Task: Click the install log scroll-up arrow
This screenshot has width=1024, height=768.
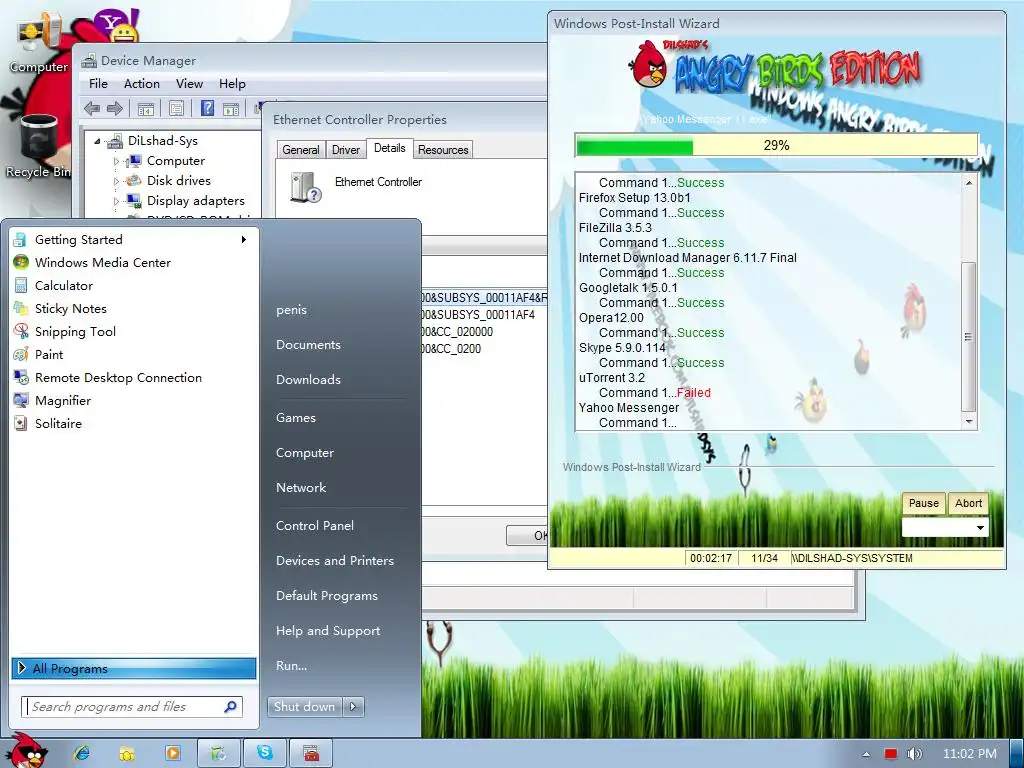Action: click(968, 182)
